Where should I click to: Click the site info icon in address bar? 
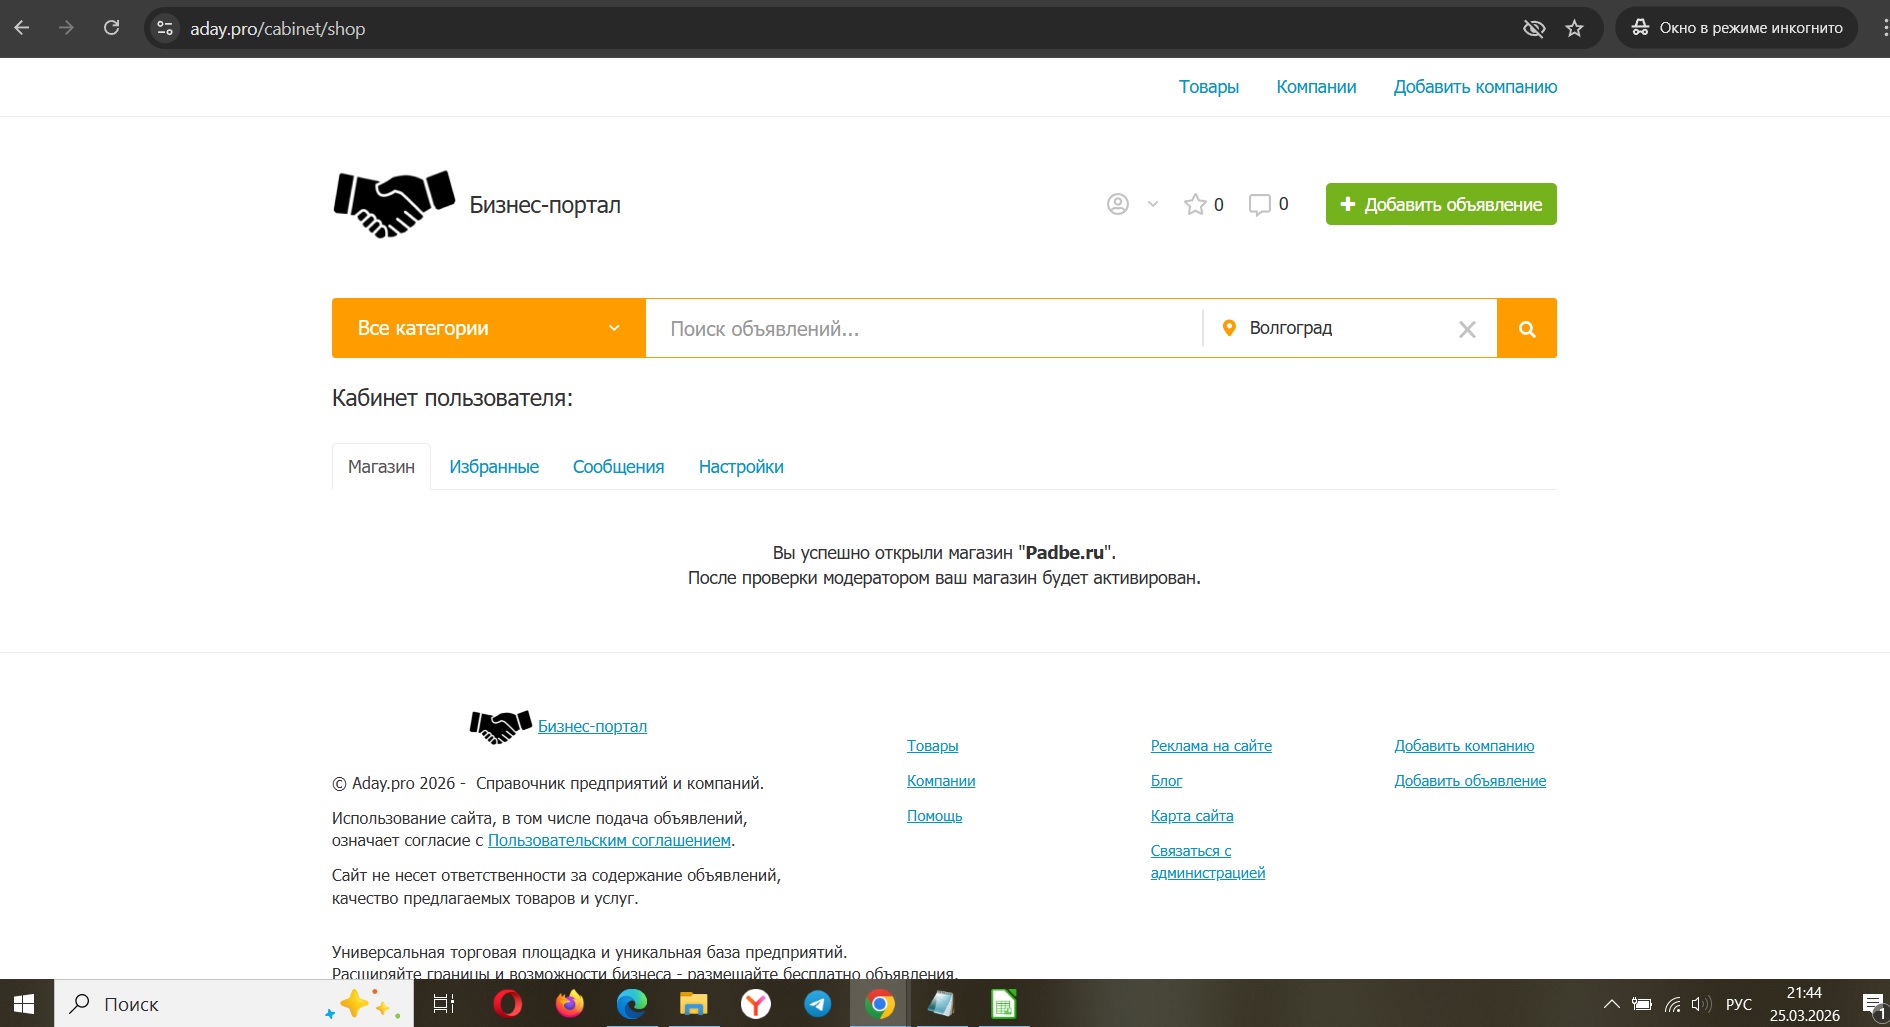(165, 28)
